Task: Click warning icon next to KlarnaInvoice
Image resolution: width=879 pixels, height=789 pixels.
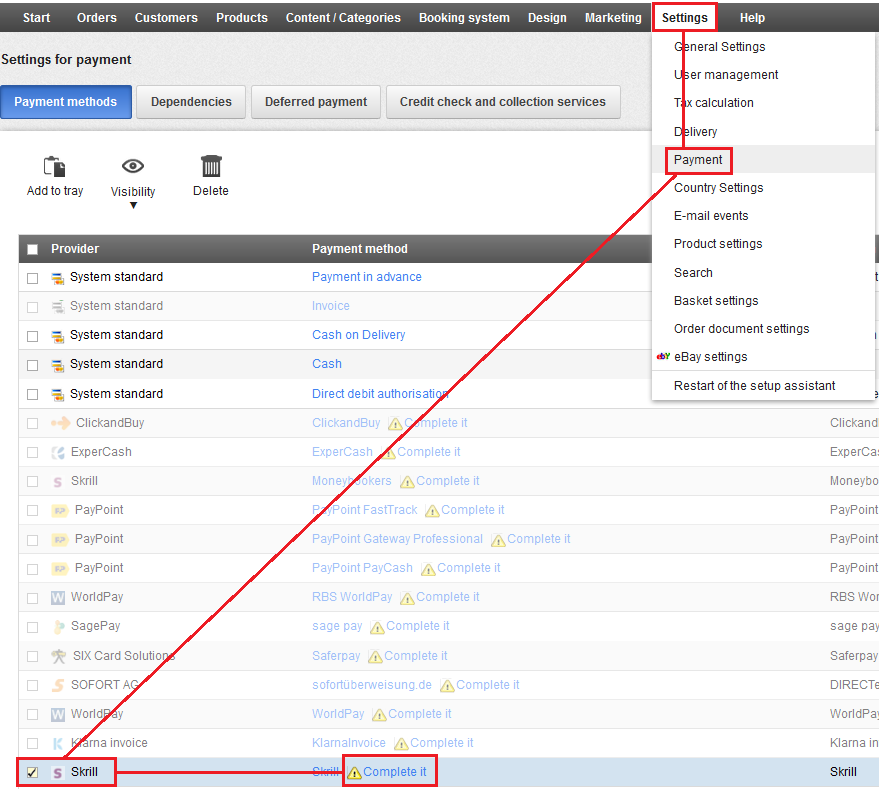Action: 401,744
